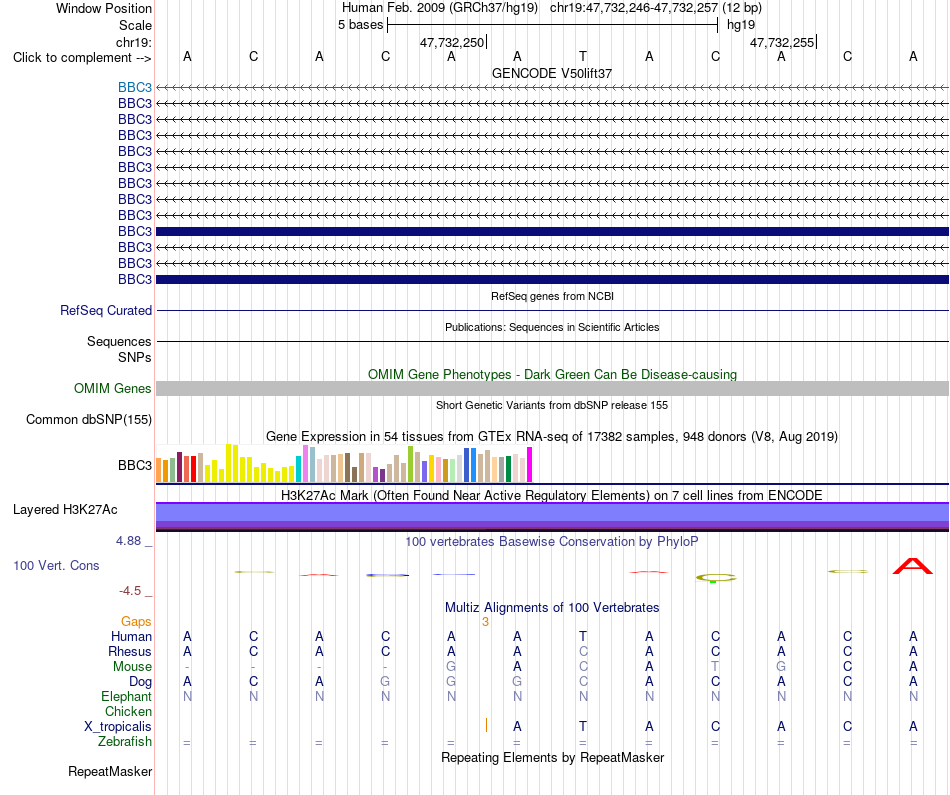Select the Mouse alignment row label

[132, 667]
